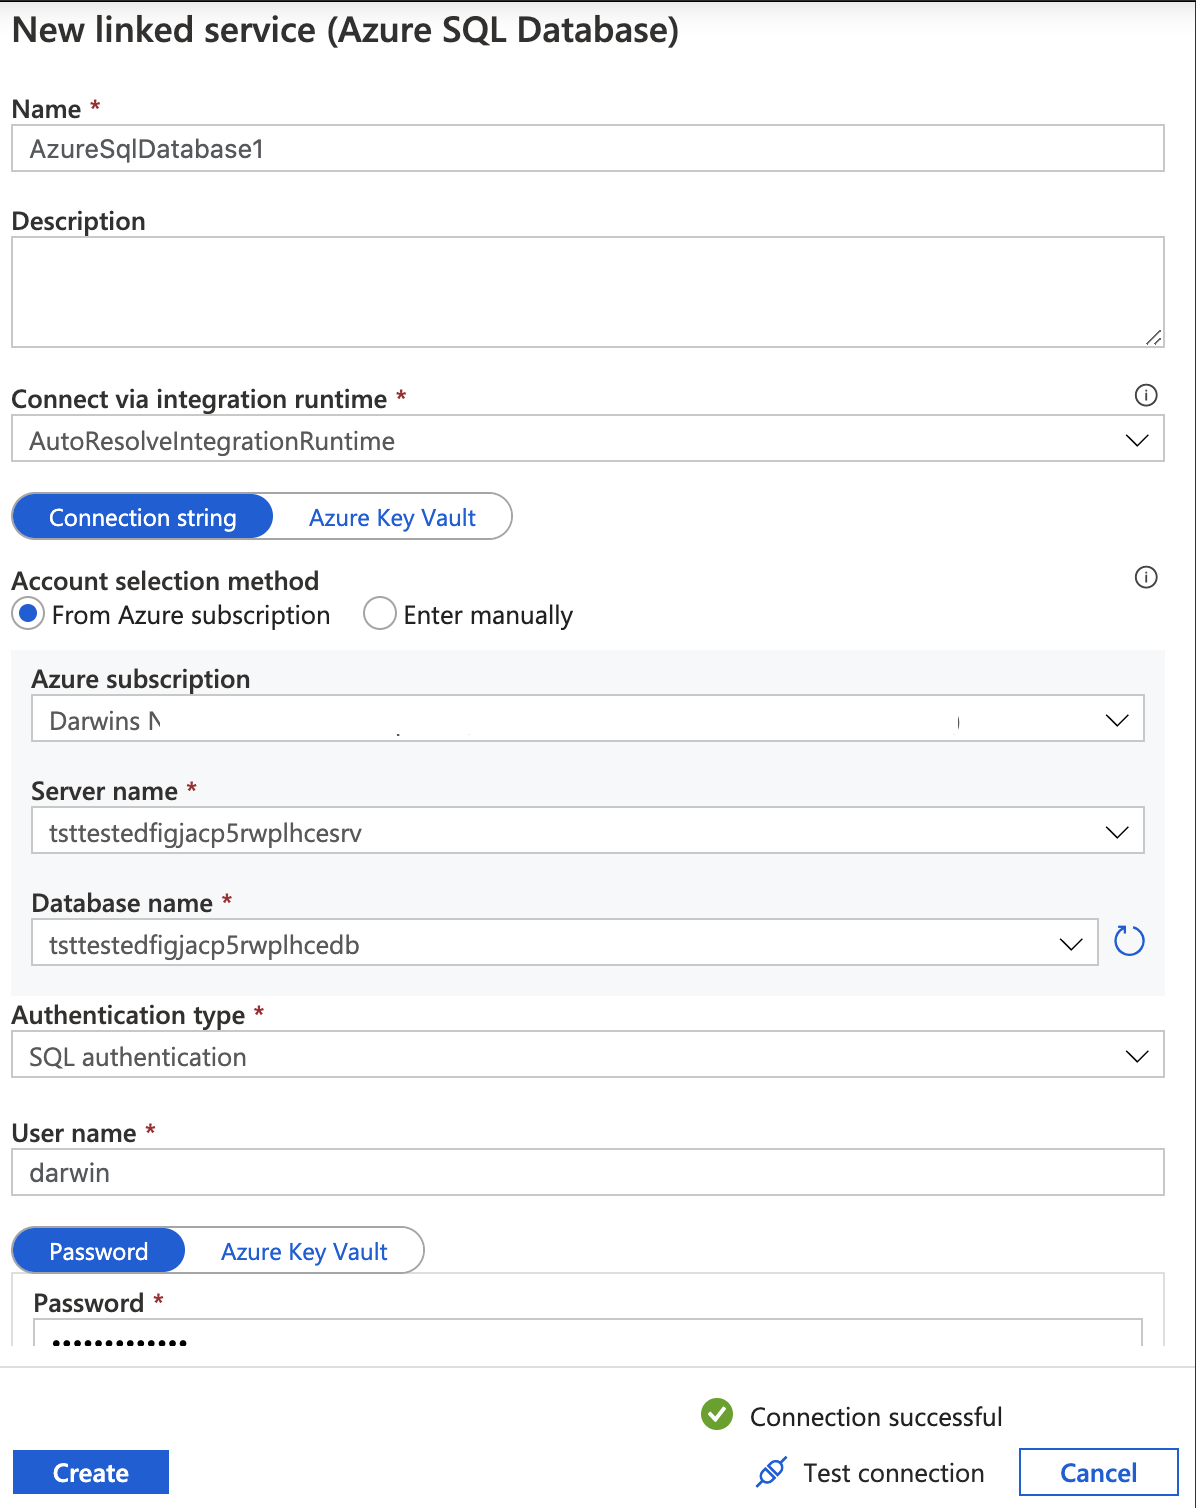Switch to Azure Key Vault connection tab
Image resolution: width=1196 pixels, height=1508 pixels.
(x=392, y=517)
